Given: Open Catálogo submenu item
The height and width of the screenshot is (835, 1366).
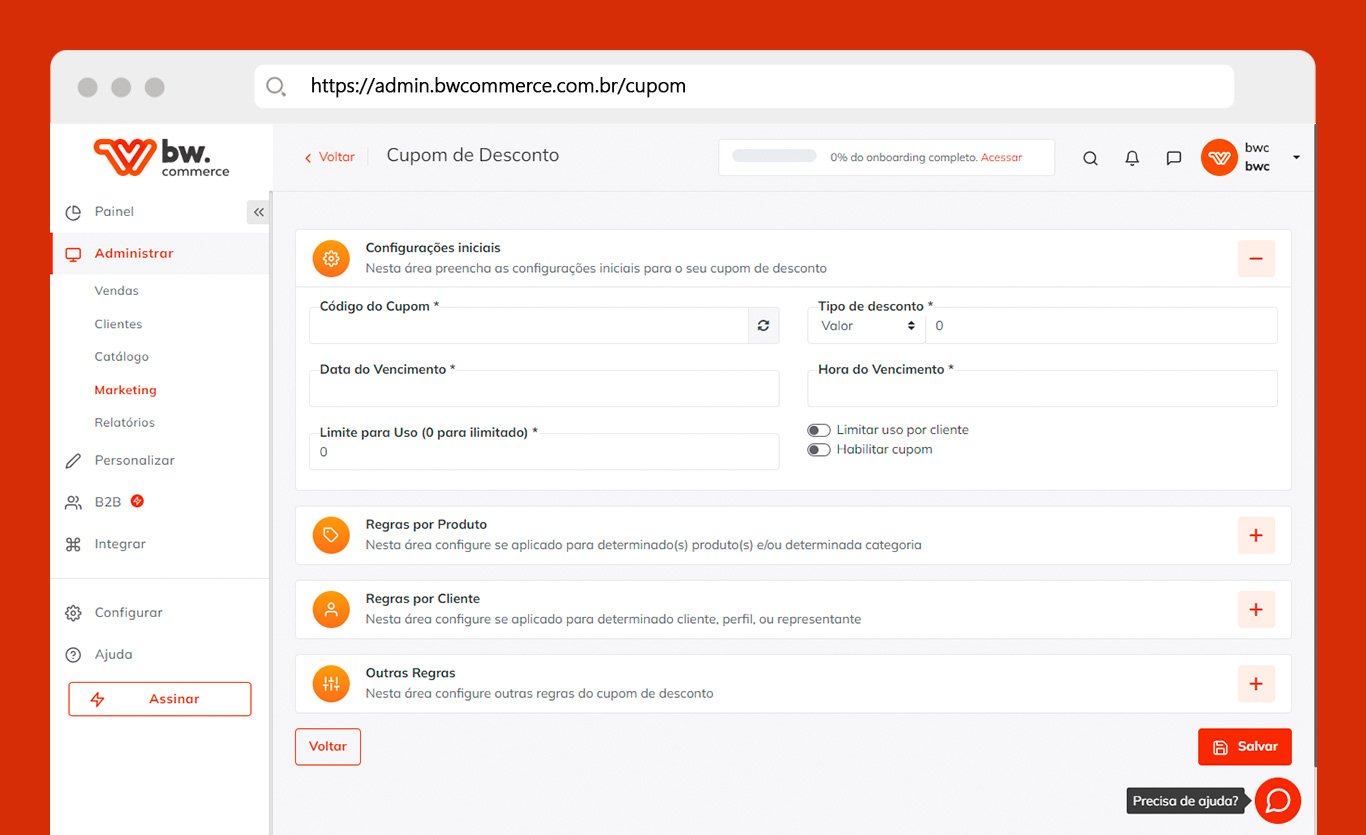Looking at the screenshot, I should [x=121, y=357].
